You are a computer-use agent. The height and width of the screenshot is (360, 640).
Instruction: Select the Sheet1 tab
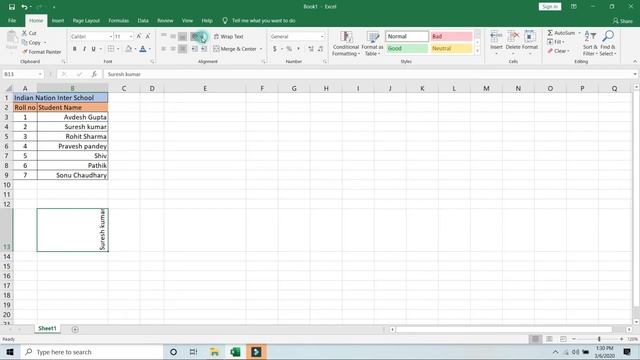click(47, 329)
